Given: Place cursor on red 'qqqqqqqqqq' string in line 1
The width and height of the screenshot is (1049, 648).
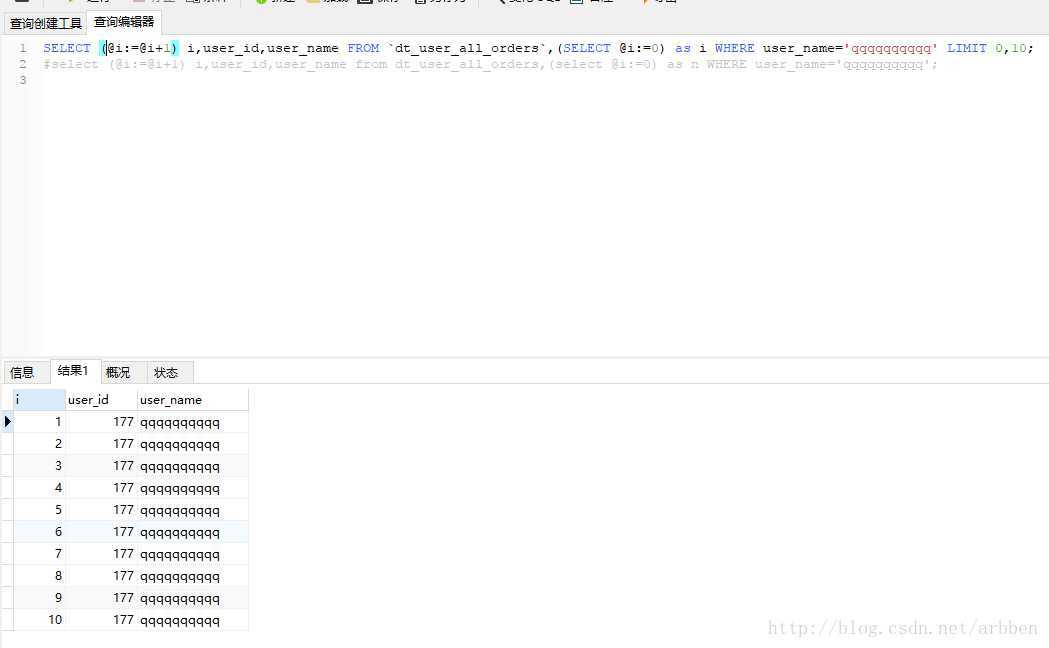Looking at the screenshot, I should [890, 48].
